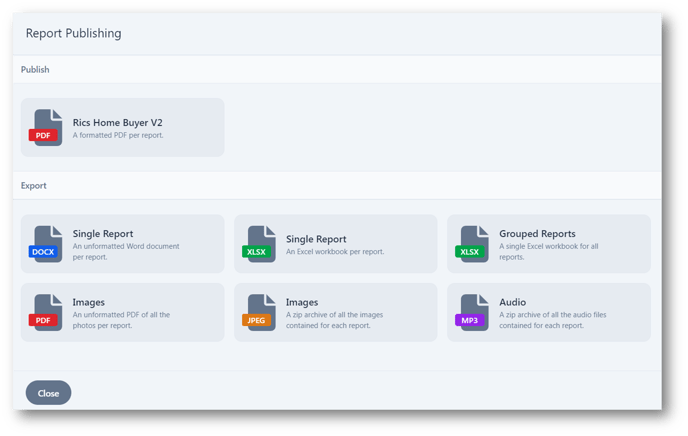Click the DOCX file icon for Single Report

pyautogui.click(x=46, y=244)
